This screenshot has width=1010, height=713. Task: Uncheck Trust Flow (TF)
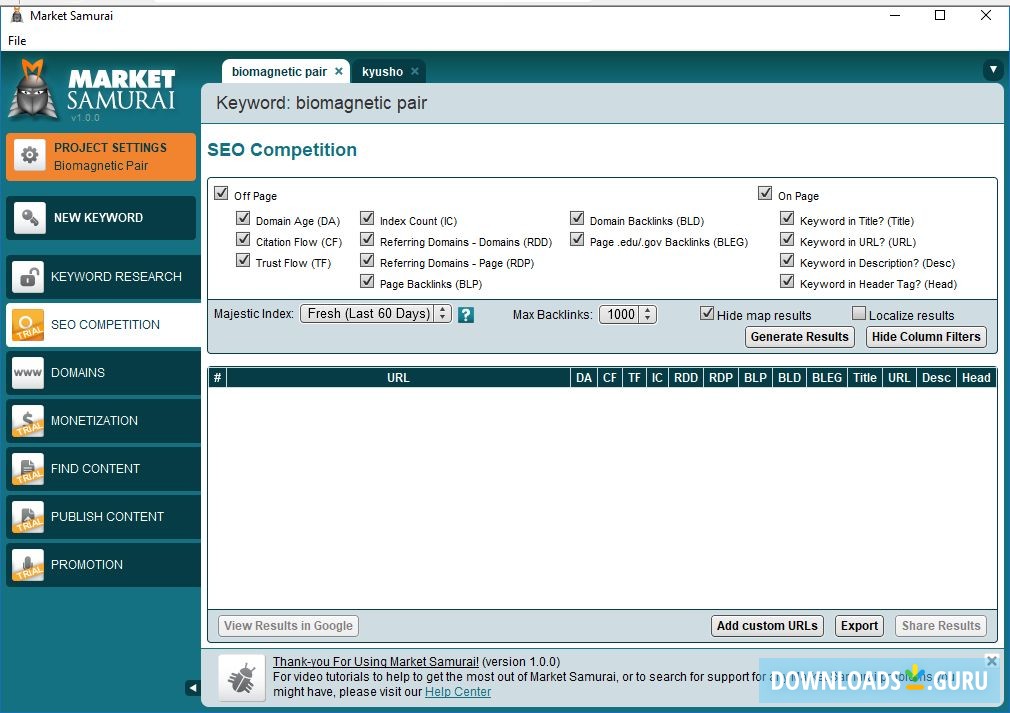tap(243, 260)
